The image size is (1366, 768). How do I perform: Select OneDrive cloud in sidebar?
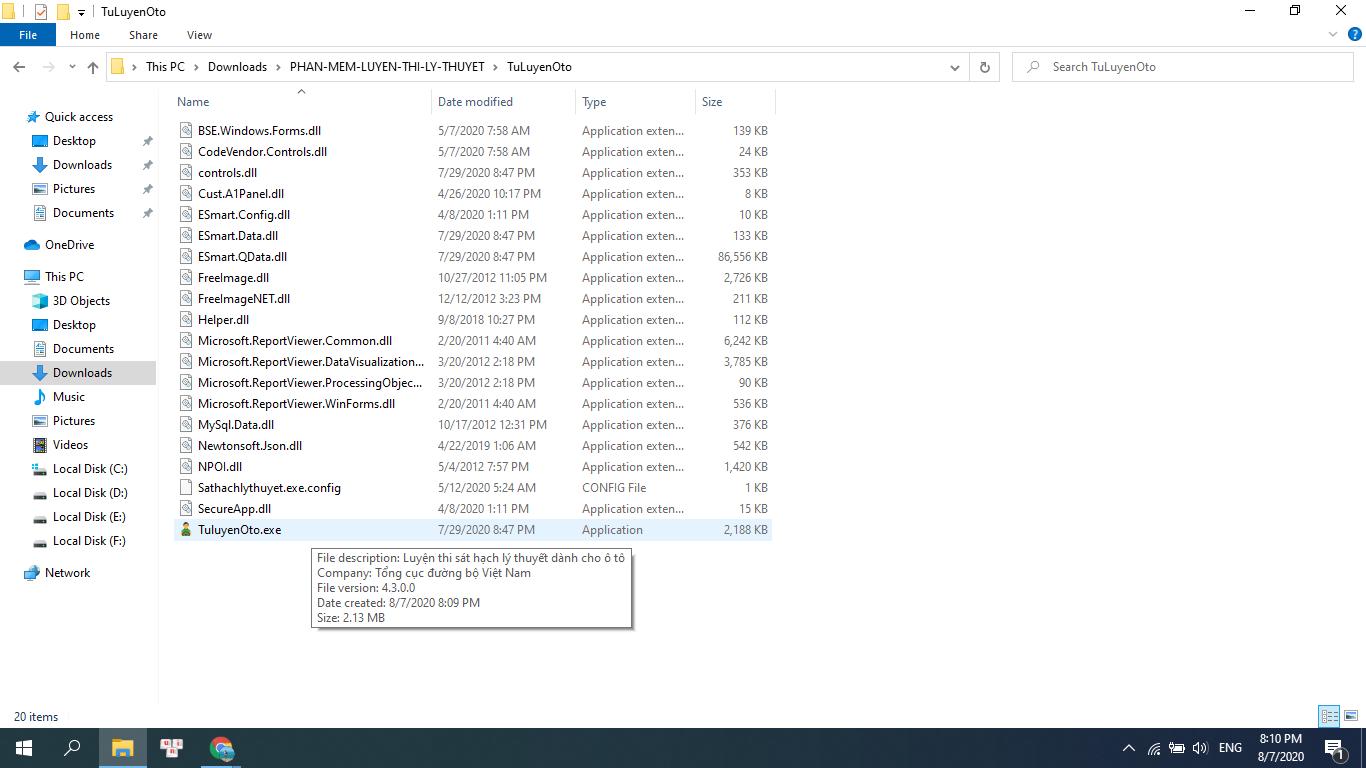coord(32,245)
